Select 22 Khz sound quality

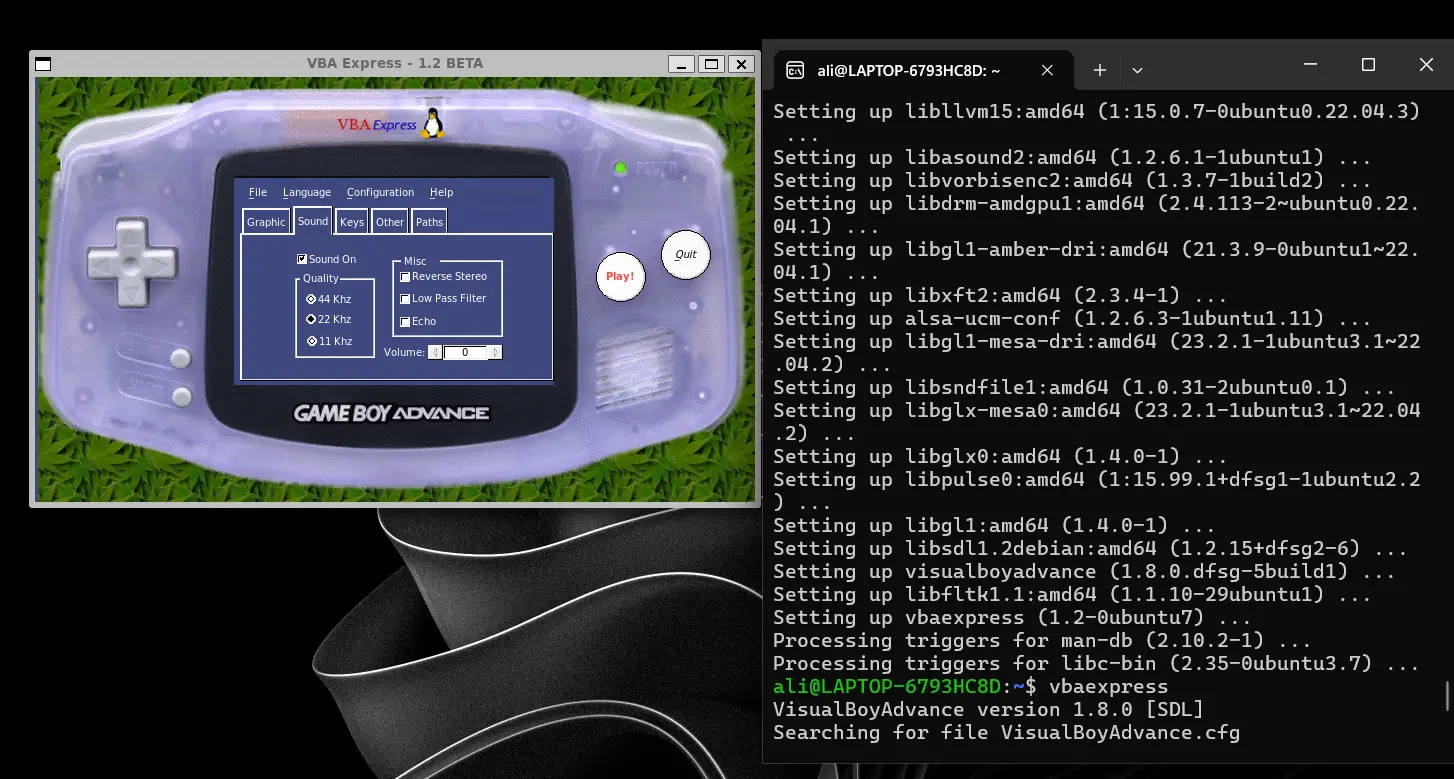pos(311,320)
